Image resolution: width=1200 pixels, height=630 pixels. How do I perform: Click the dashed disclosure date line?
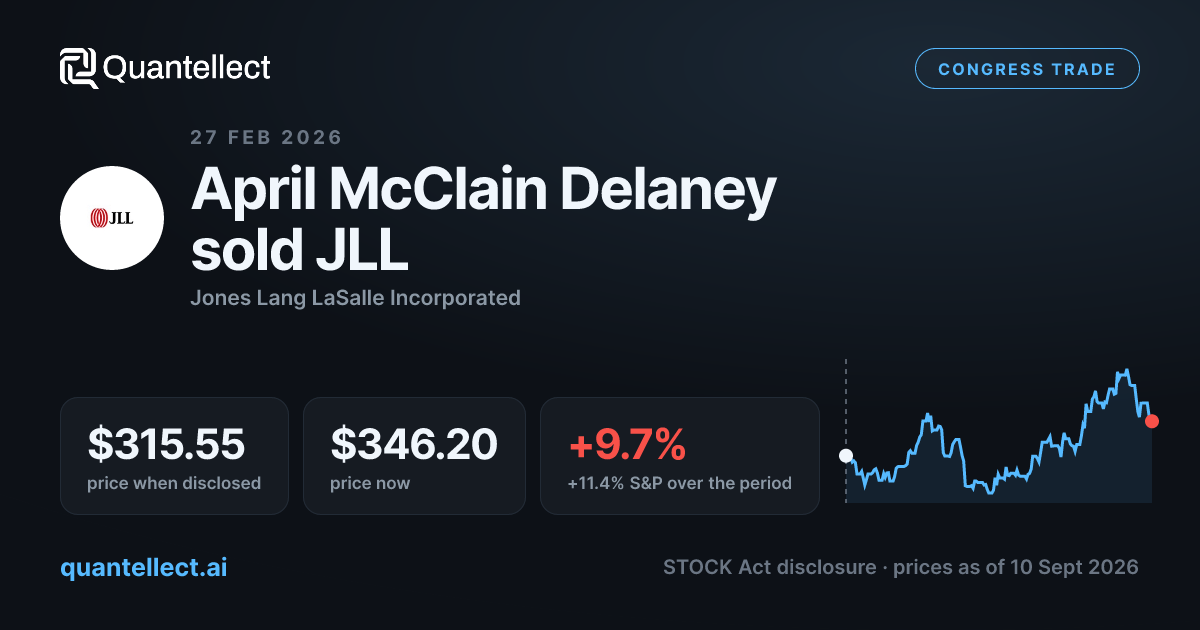point(846,430)
